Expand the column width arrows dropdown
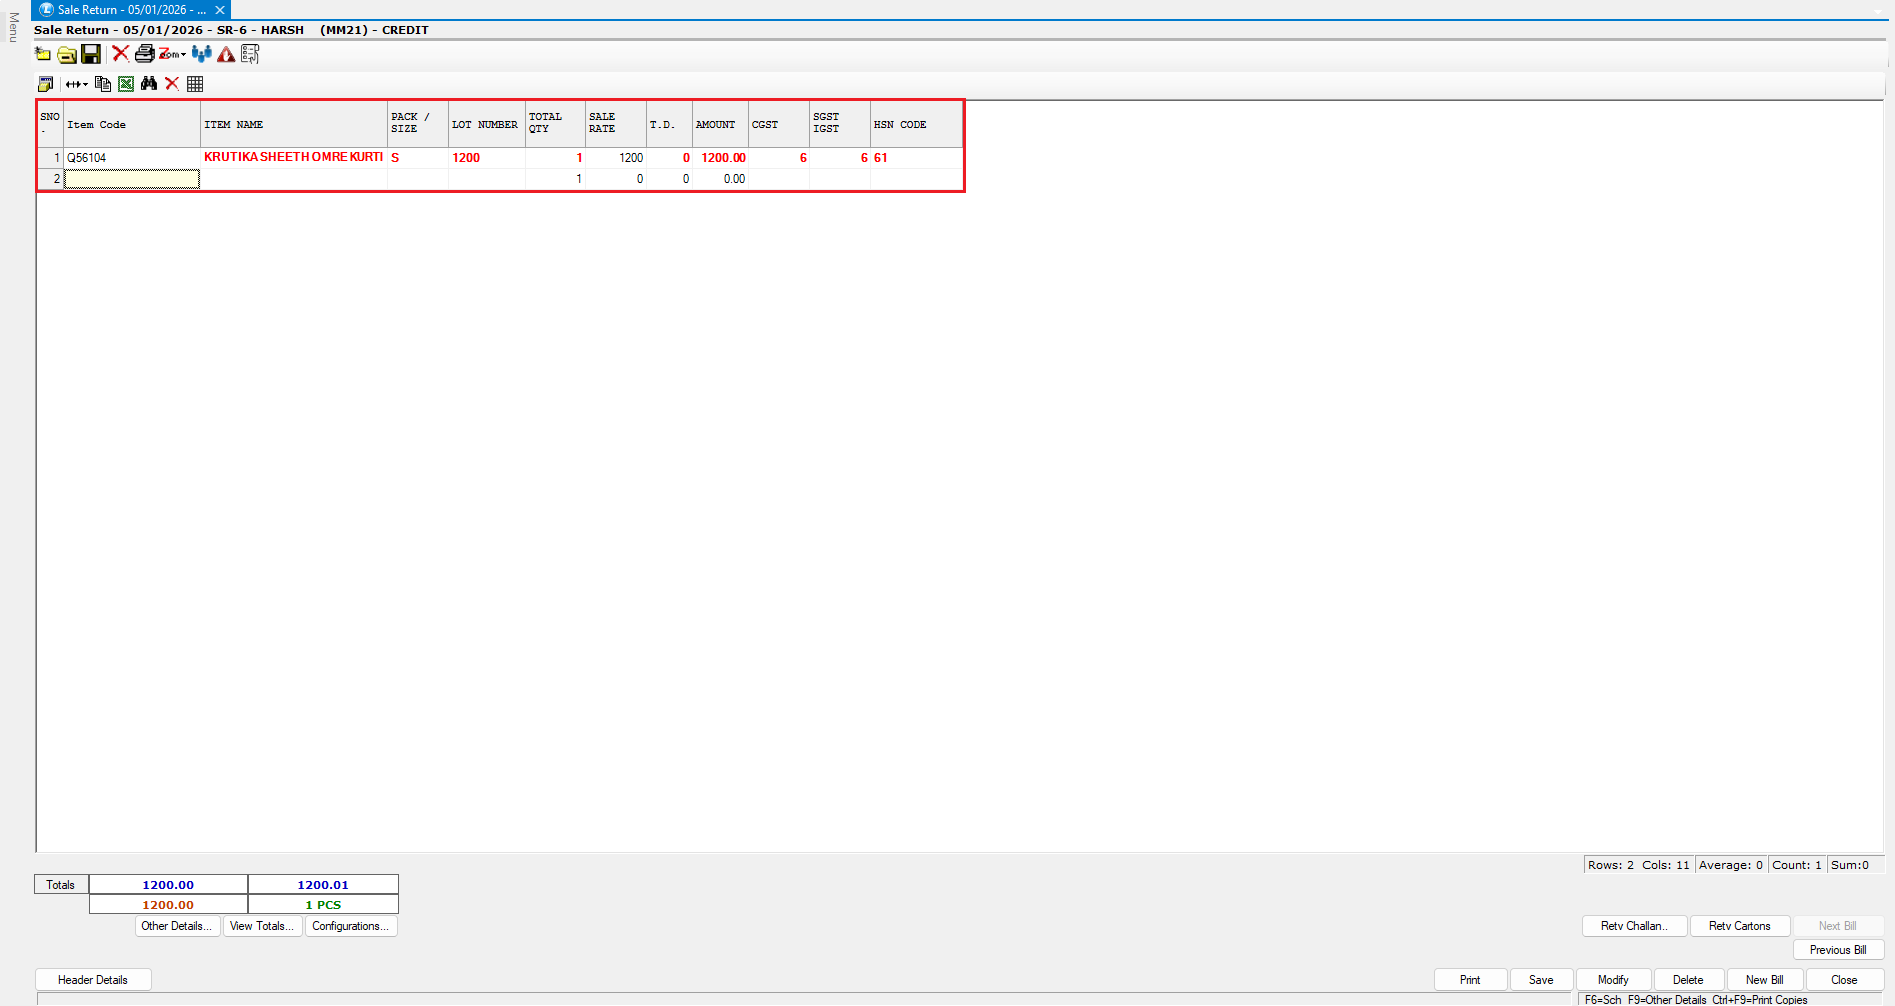 (77, 84)
